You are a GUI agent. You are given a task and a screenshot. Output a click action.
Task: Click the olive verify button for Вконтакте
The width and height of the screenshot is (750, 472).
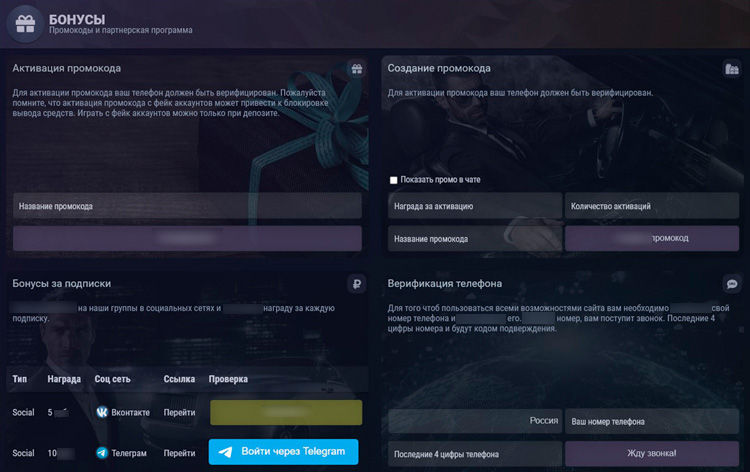286,412
